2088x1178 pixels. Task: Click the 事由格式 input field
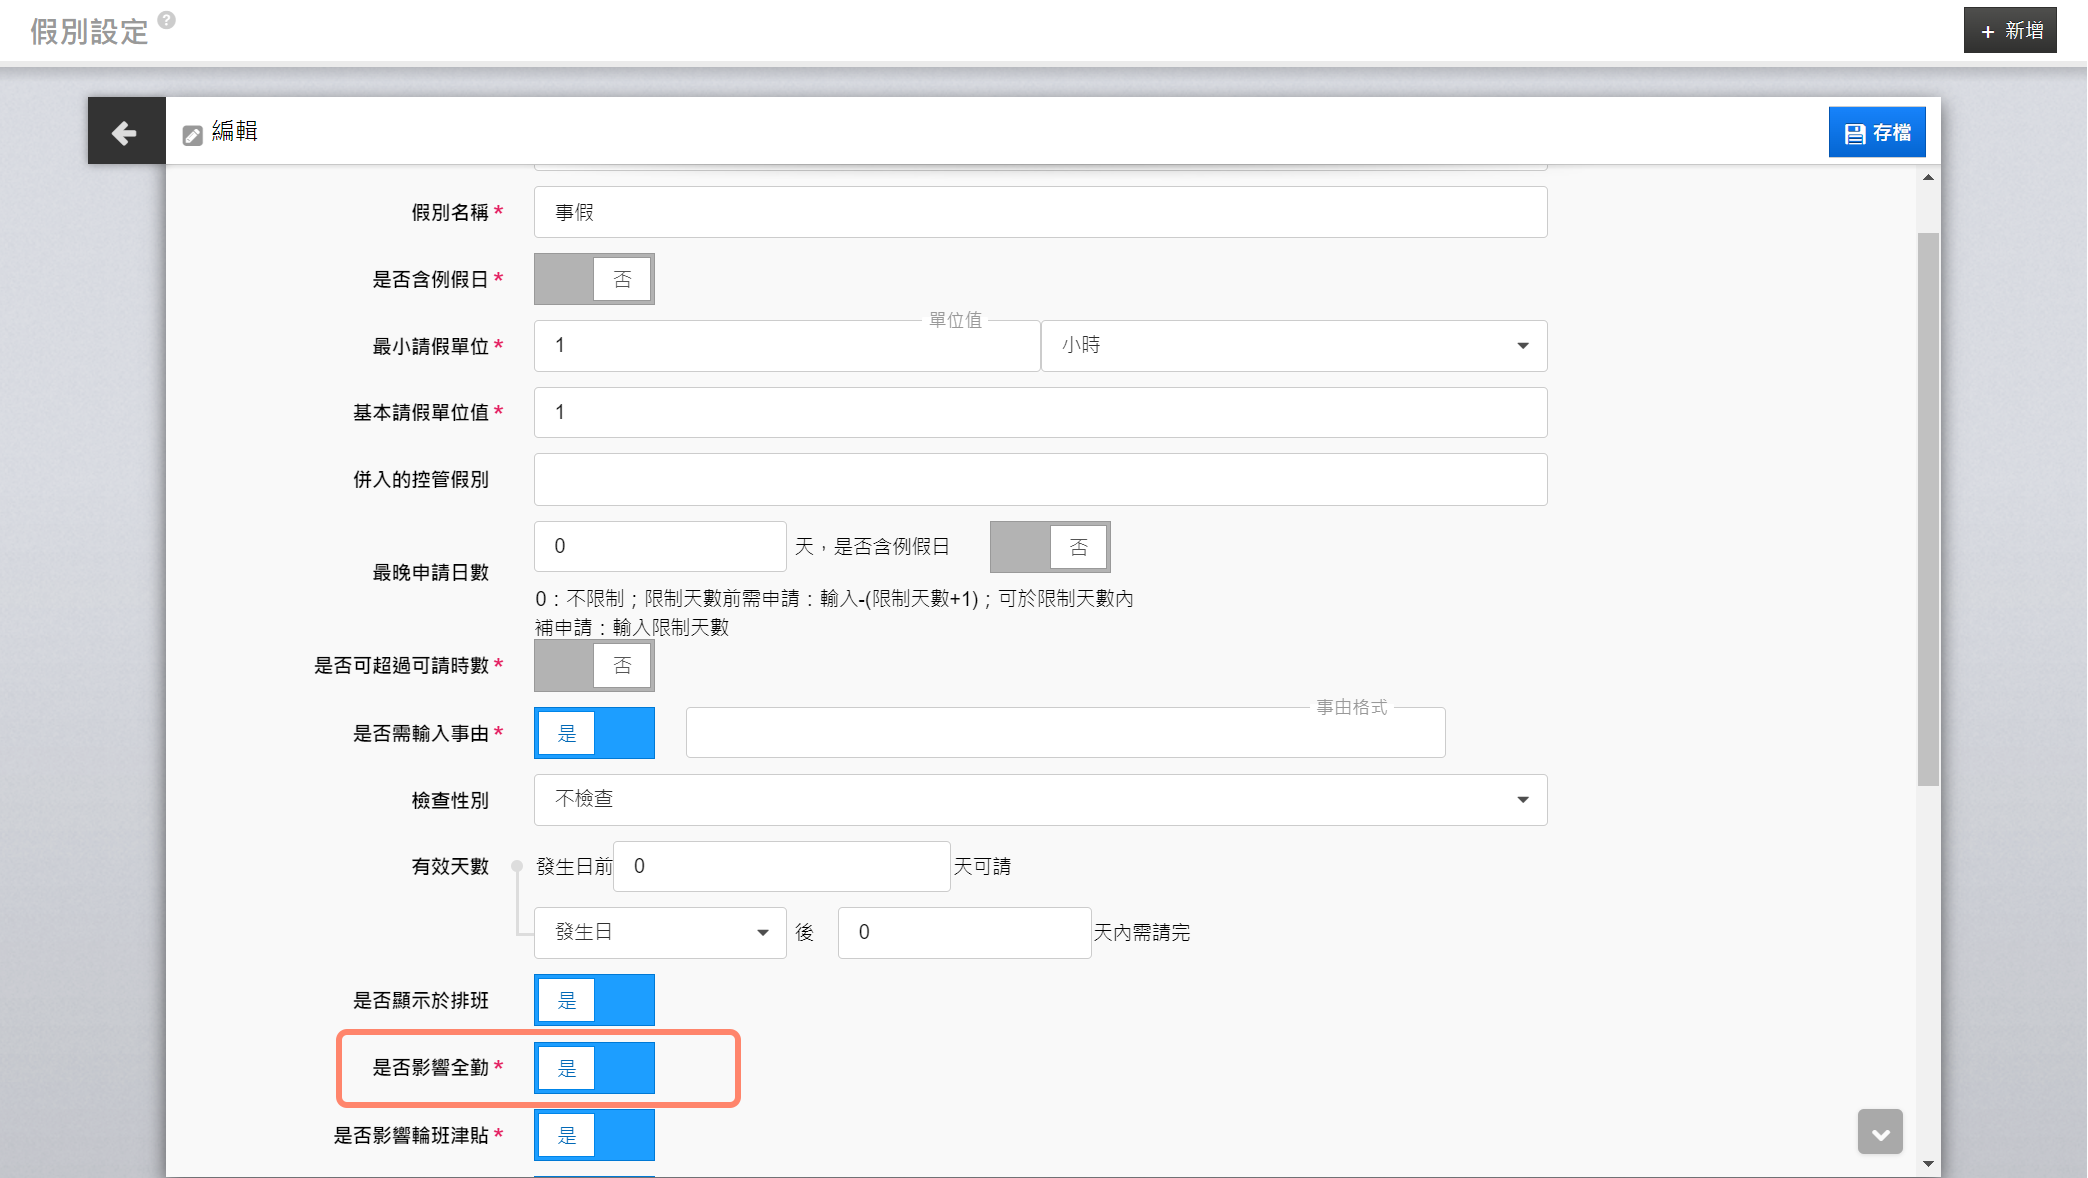point(1065,733)
